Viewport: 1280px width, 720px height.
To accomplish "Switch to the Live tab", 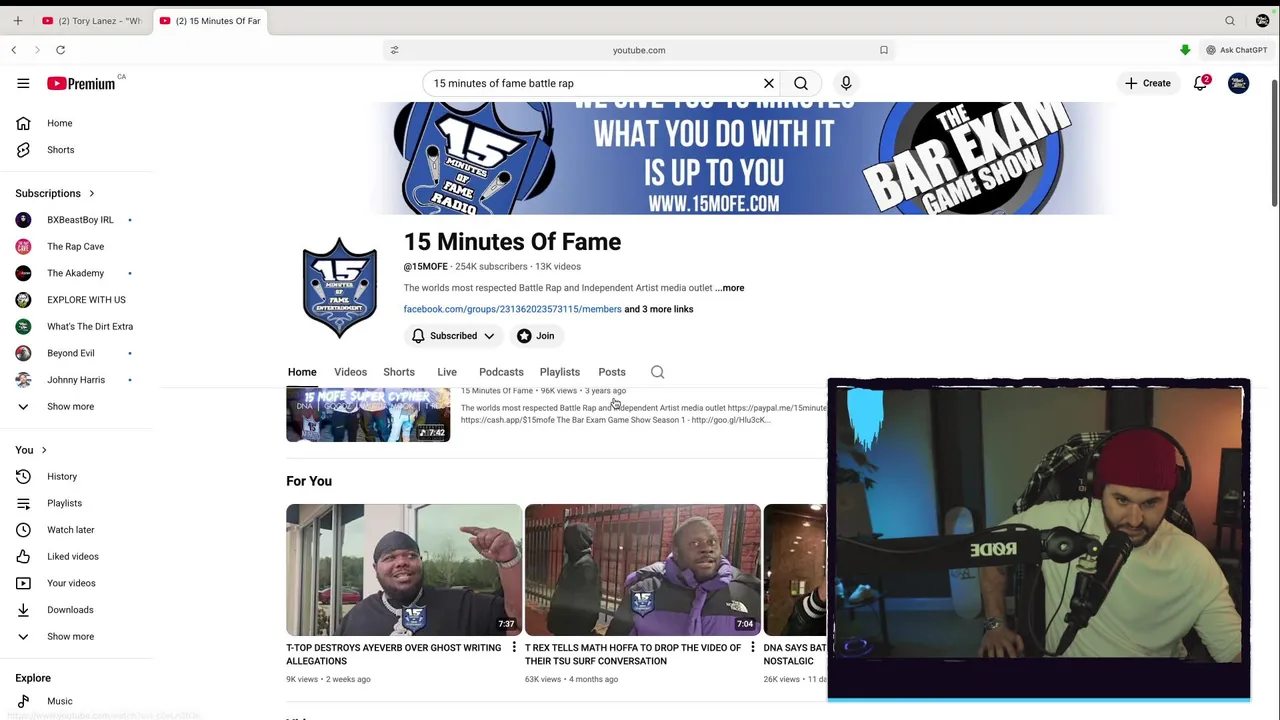I will tap(447, 372).
